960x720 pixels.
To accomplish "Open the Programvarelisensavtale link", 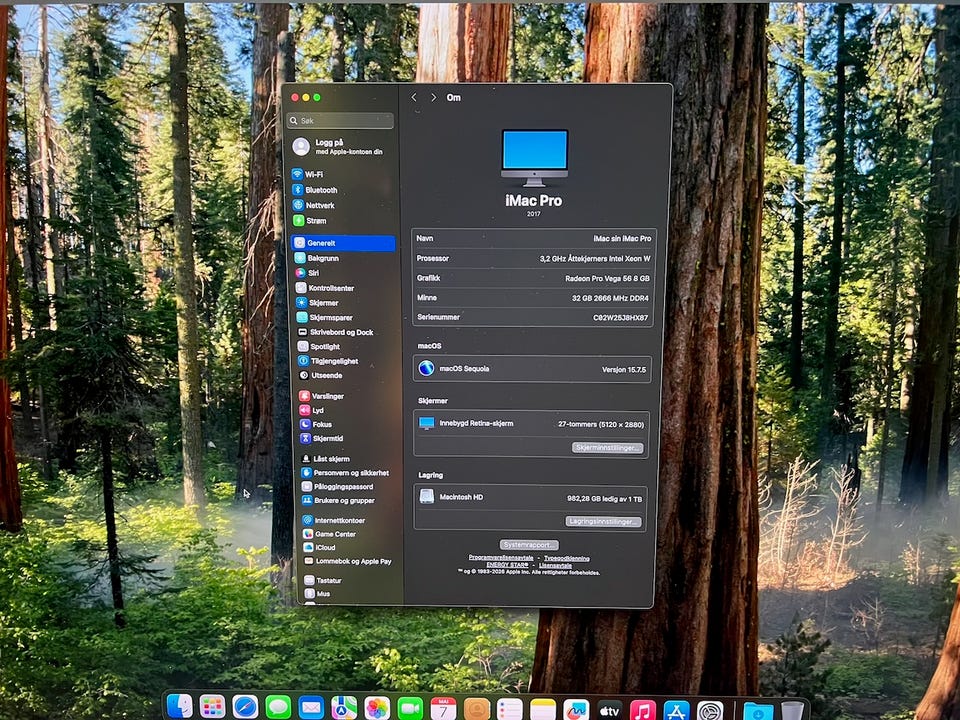I will (501, 558).
